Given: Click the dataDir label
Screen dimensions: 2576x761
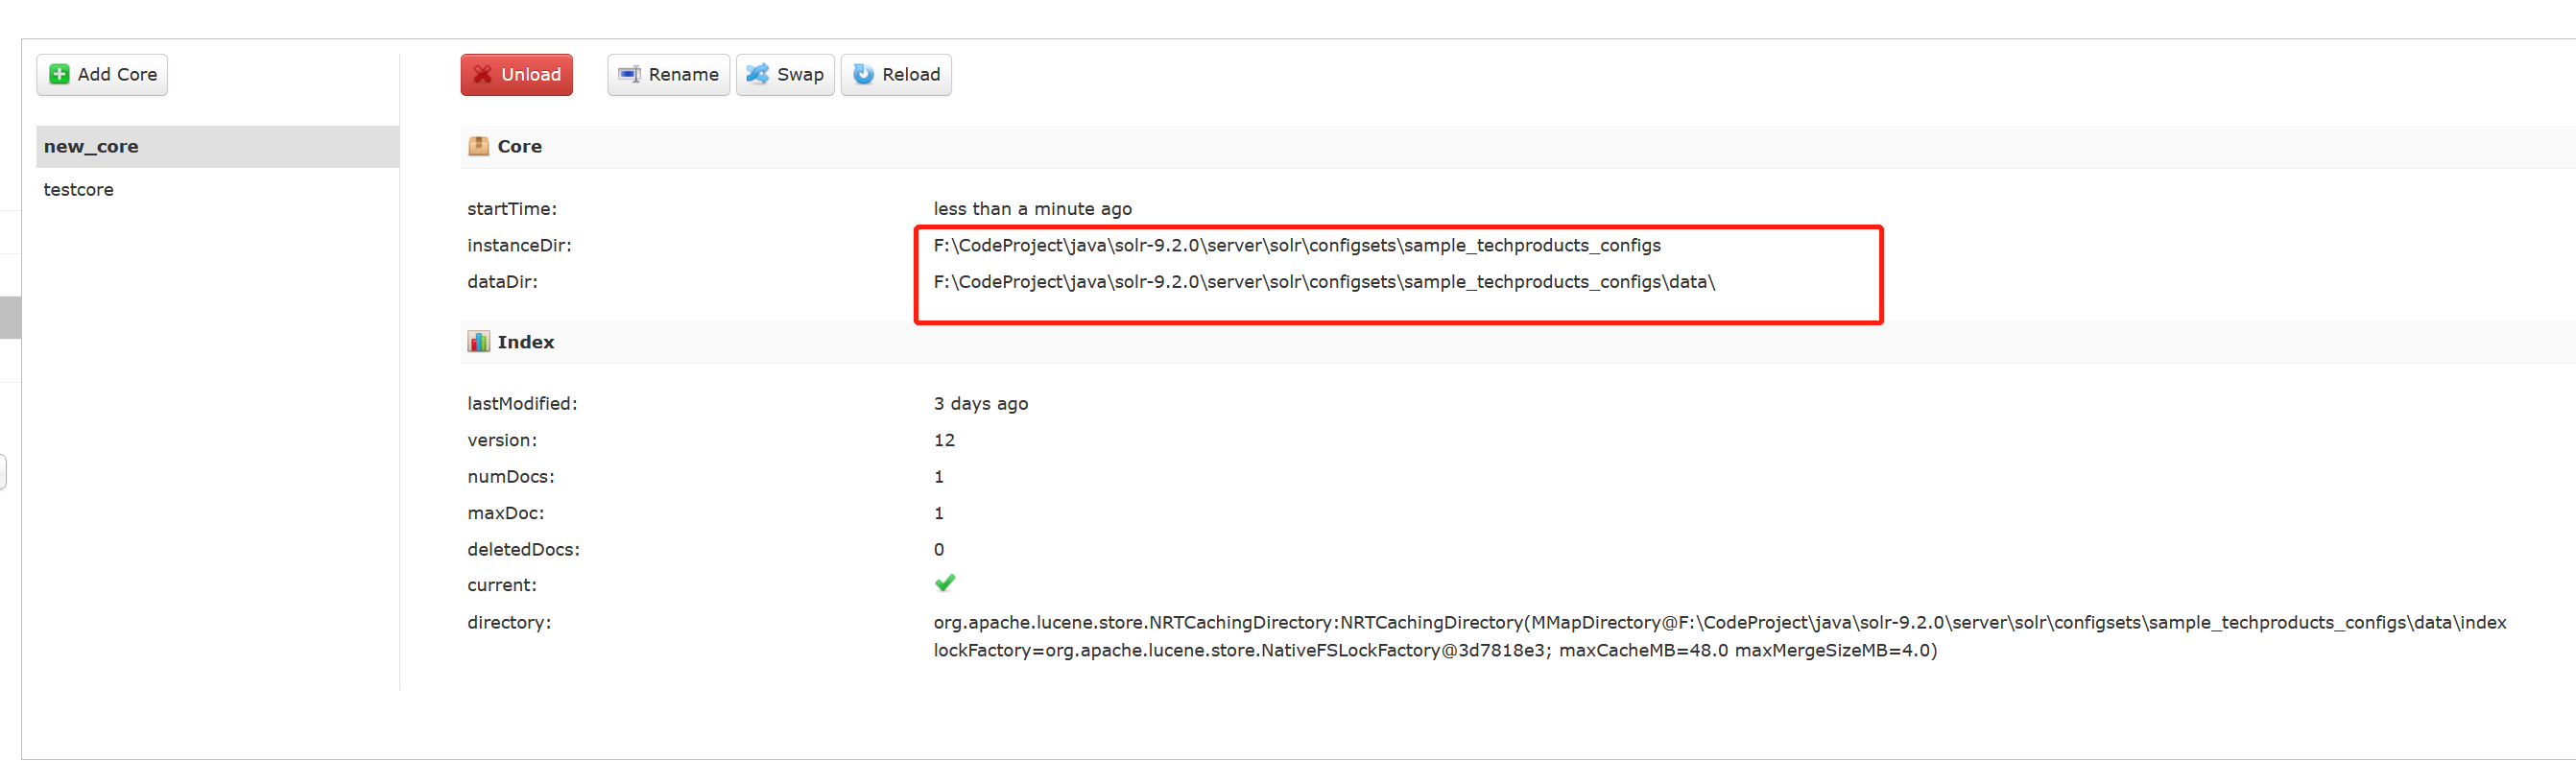Looking at the screenshot, I should [x=502, y=282].
